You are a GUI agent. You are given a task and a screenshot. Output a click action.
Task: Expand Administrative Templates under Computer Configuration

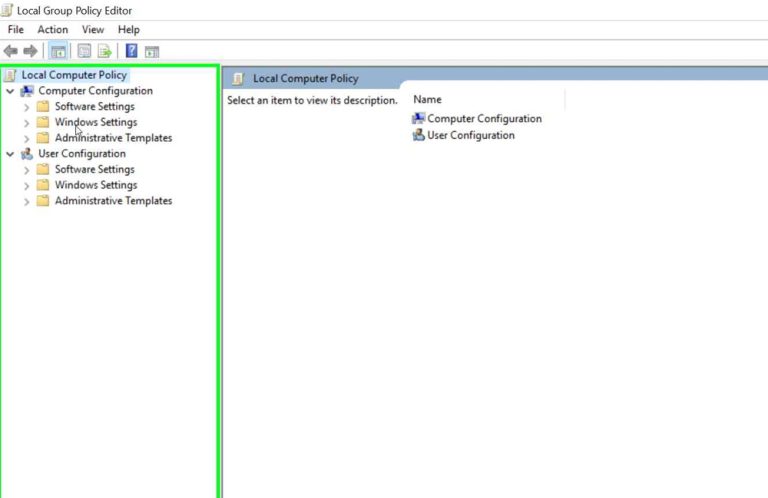pyautogui.click(x=27, y=138)
